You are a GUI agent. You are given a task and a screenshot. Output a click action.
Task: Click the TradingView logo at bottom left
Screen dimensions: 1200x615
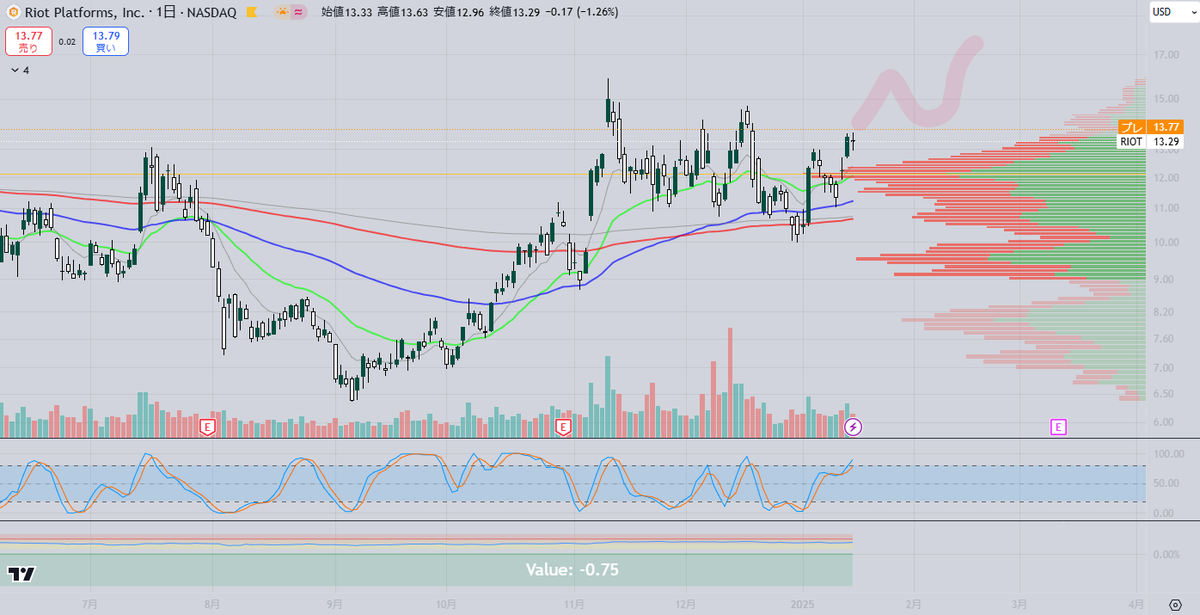[x=22, y=574]
